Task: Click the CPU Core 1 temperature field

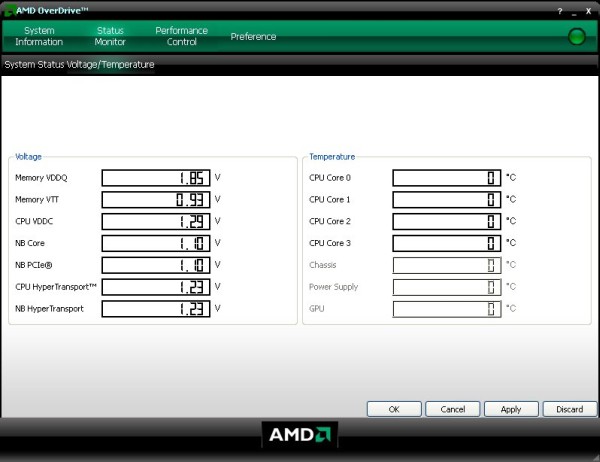Action: pyautogui.click(x=447, y=200)
